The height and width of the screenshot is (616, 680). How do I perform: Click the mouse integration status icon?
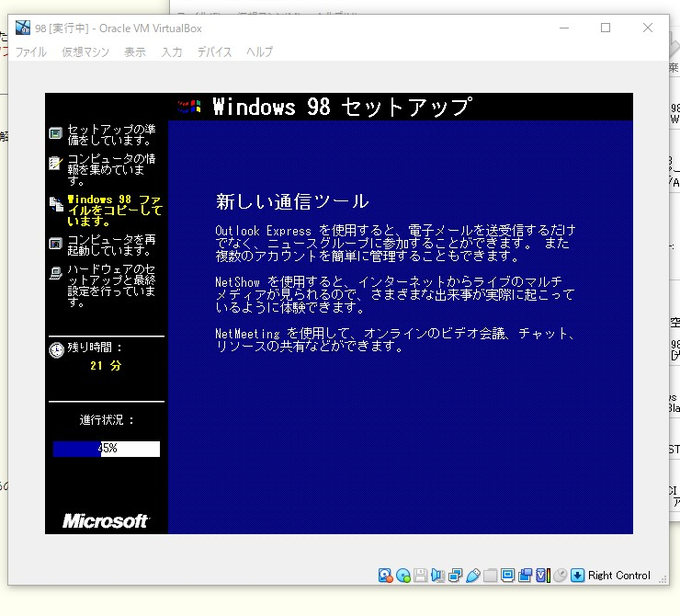[x=560, y=575]
